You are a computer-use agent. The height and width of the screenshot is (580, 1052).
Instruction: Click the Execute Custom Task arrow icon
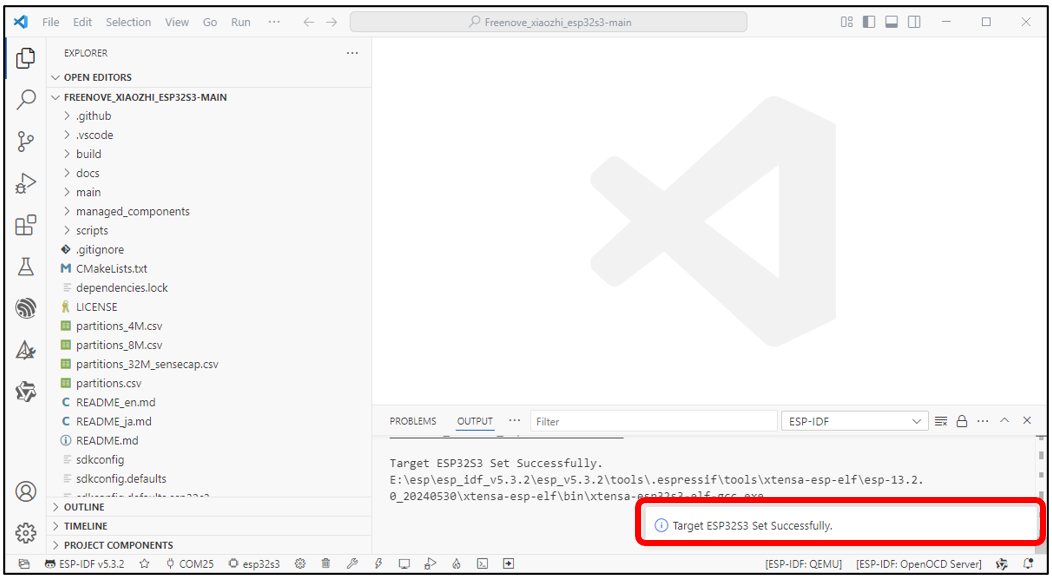point(509,564)
